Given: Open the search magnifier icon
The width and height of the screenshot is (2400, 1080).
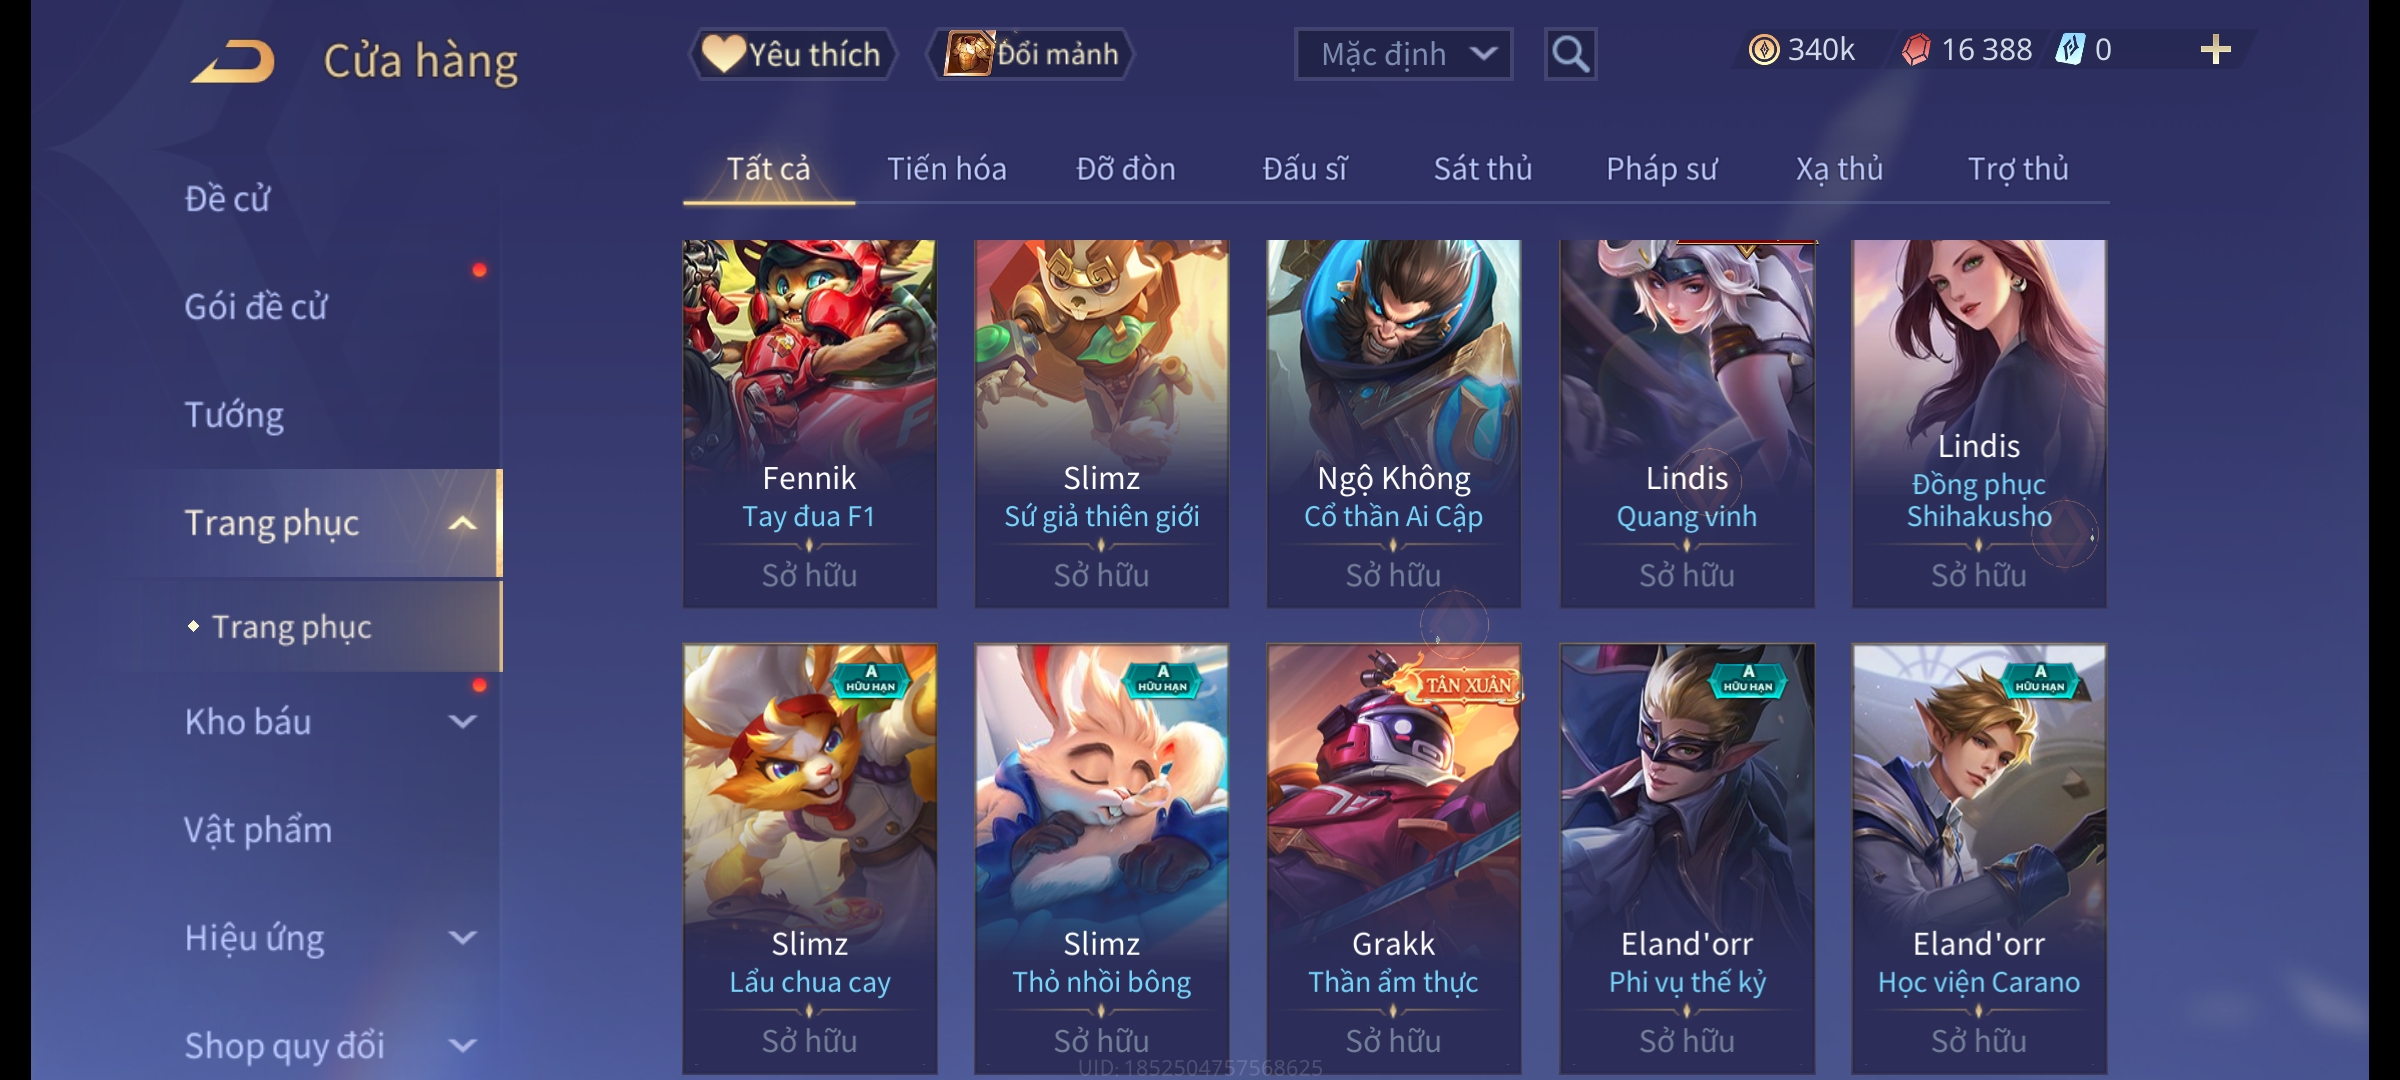Looking at the screenshot, I should coord(1570,54).
